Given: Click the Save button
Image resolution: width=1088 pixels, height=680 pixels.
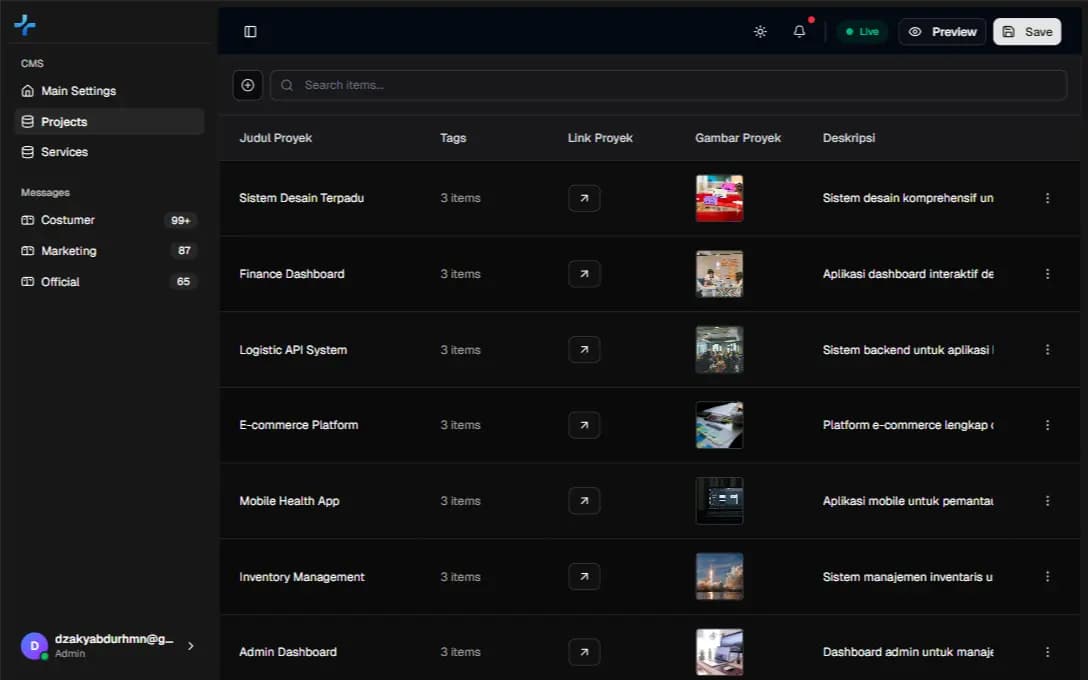Looking at the screenshot, I should coord(1027,32).
